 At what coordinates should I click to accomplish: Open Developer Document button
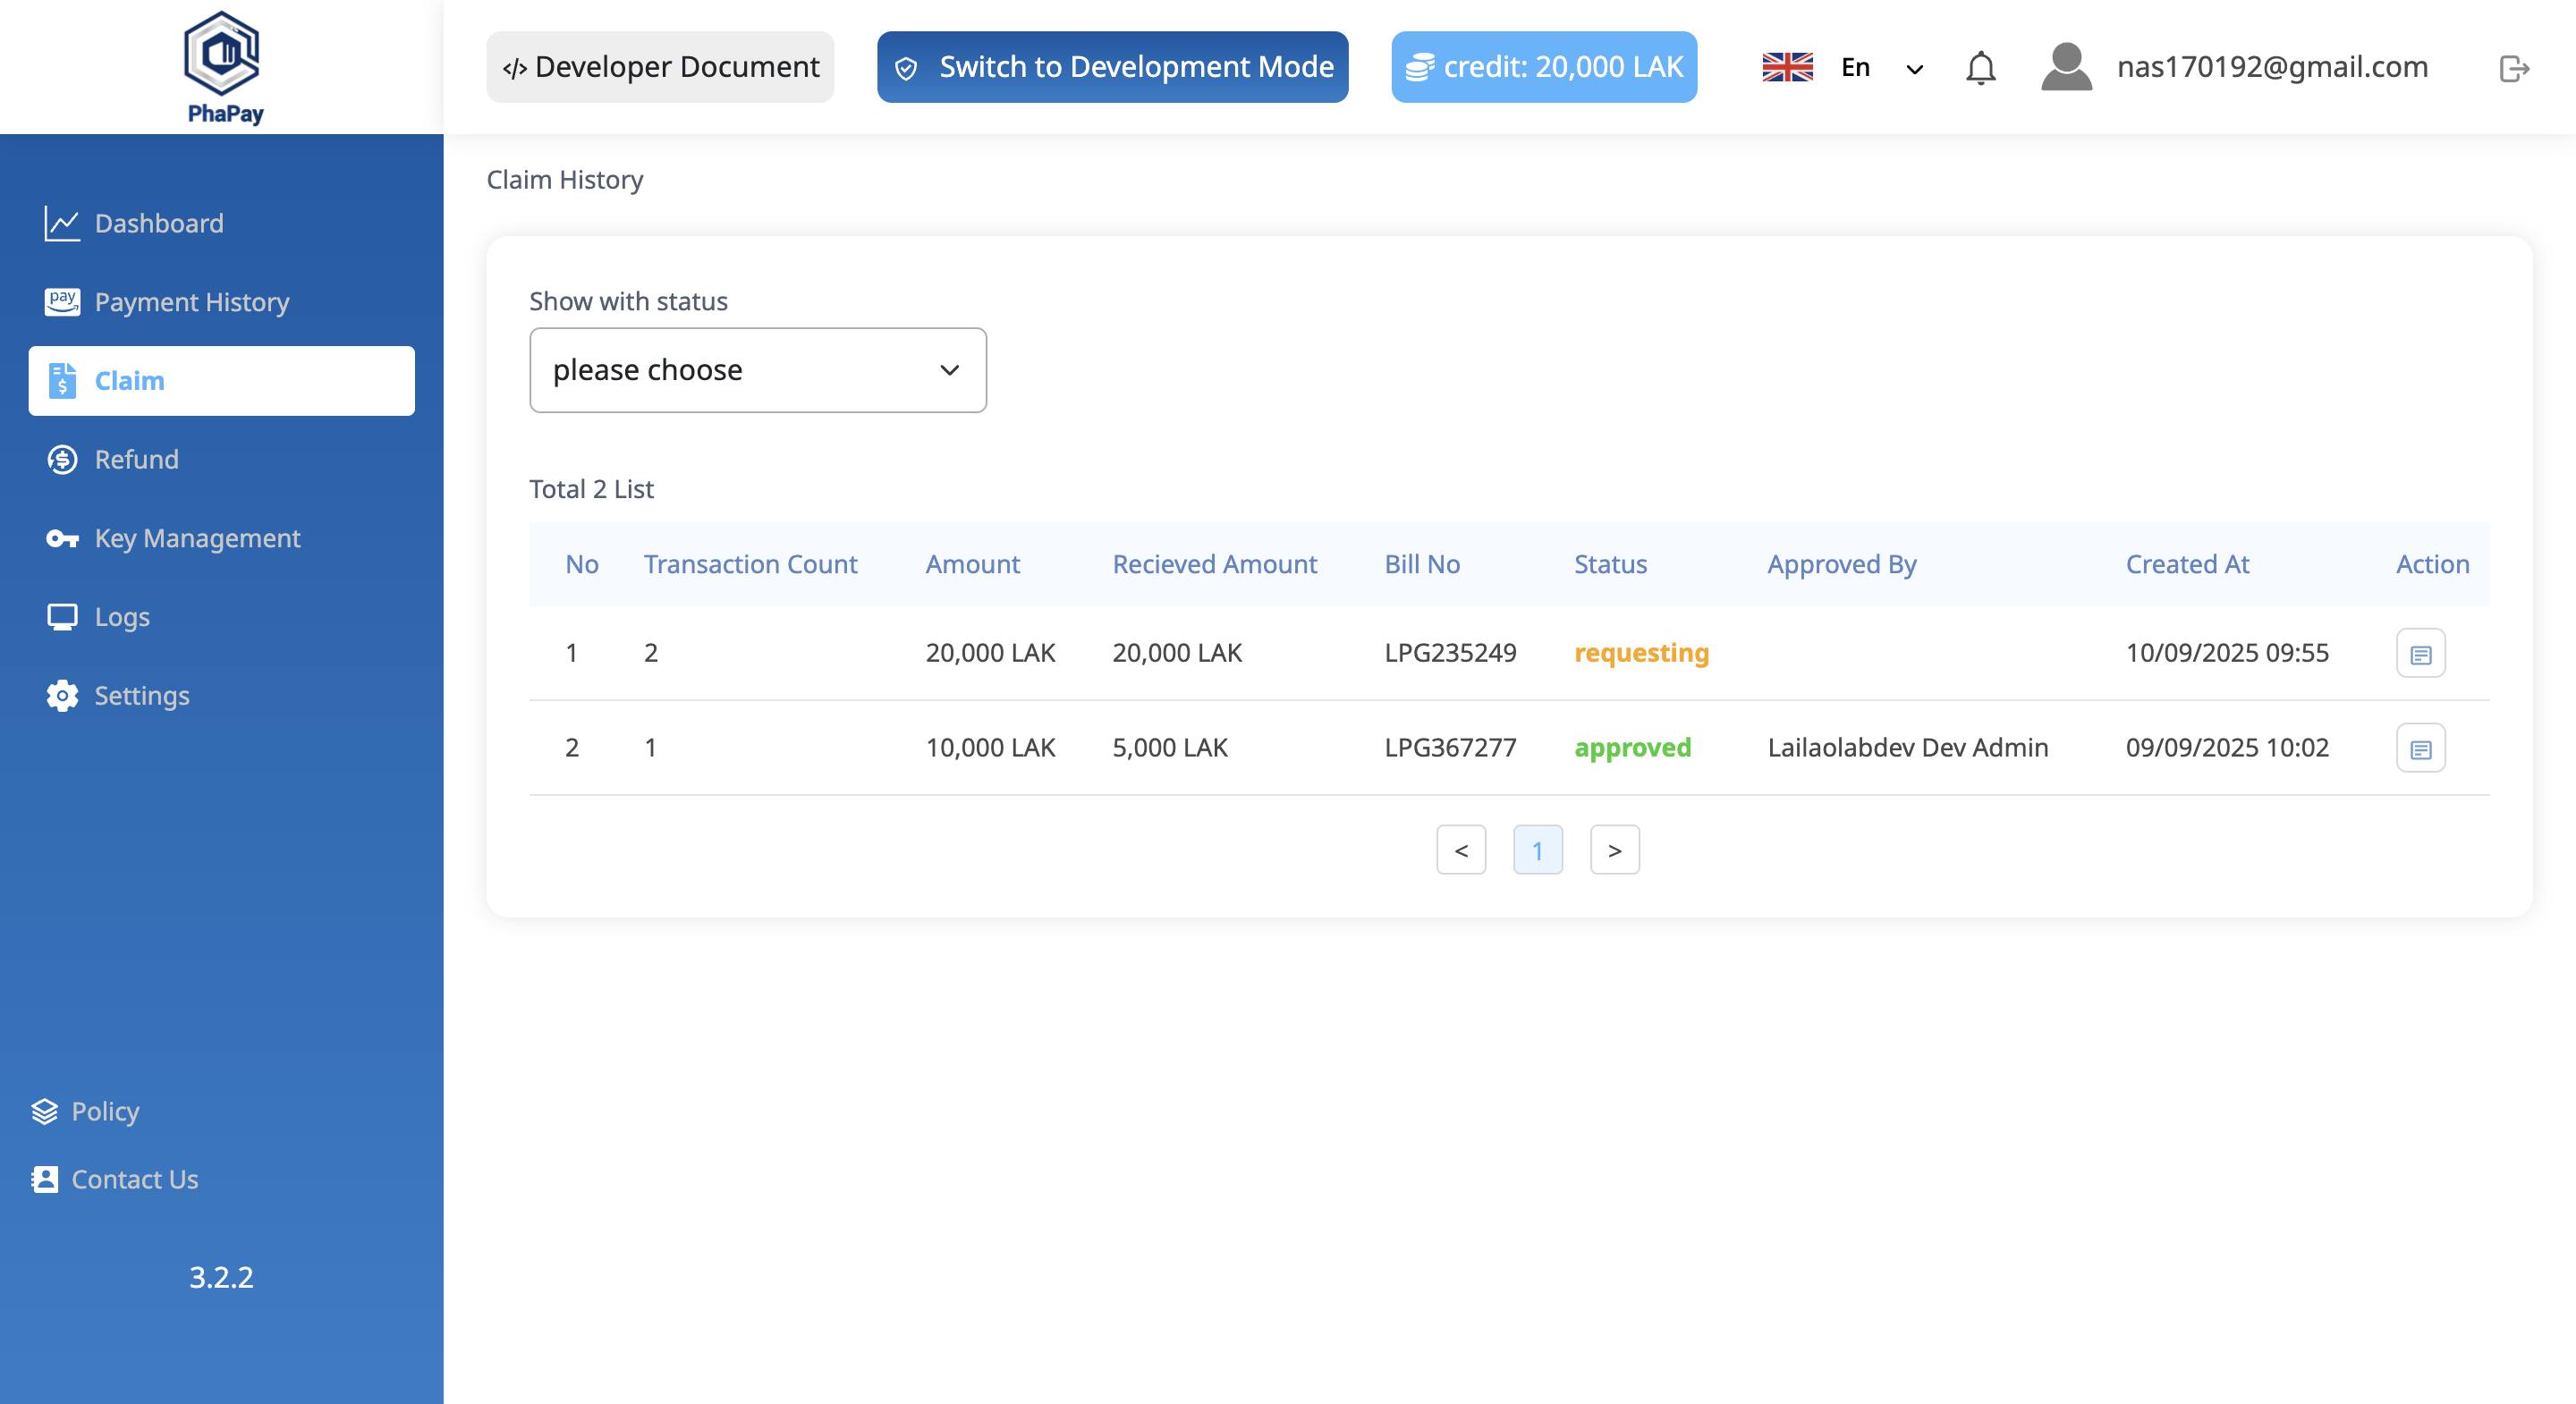(660, 67)
